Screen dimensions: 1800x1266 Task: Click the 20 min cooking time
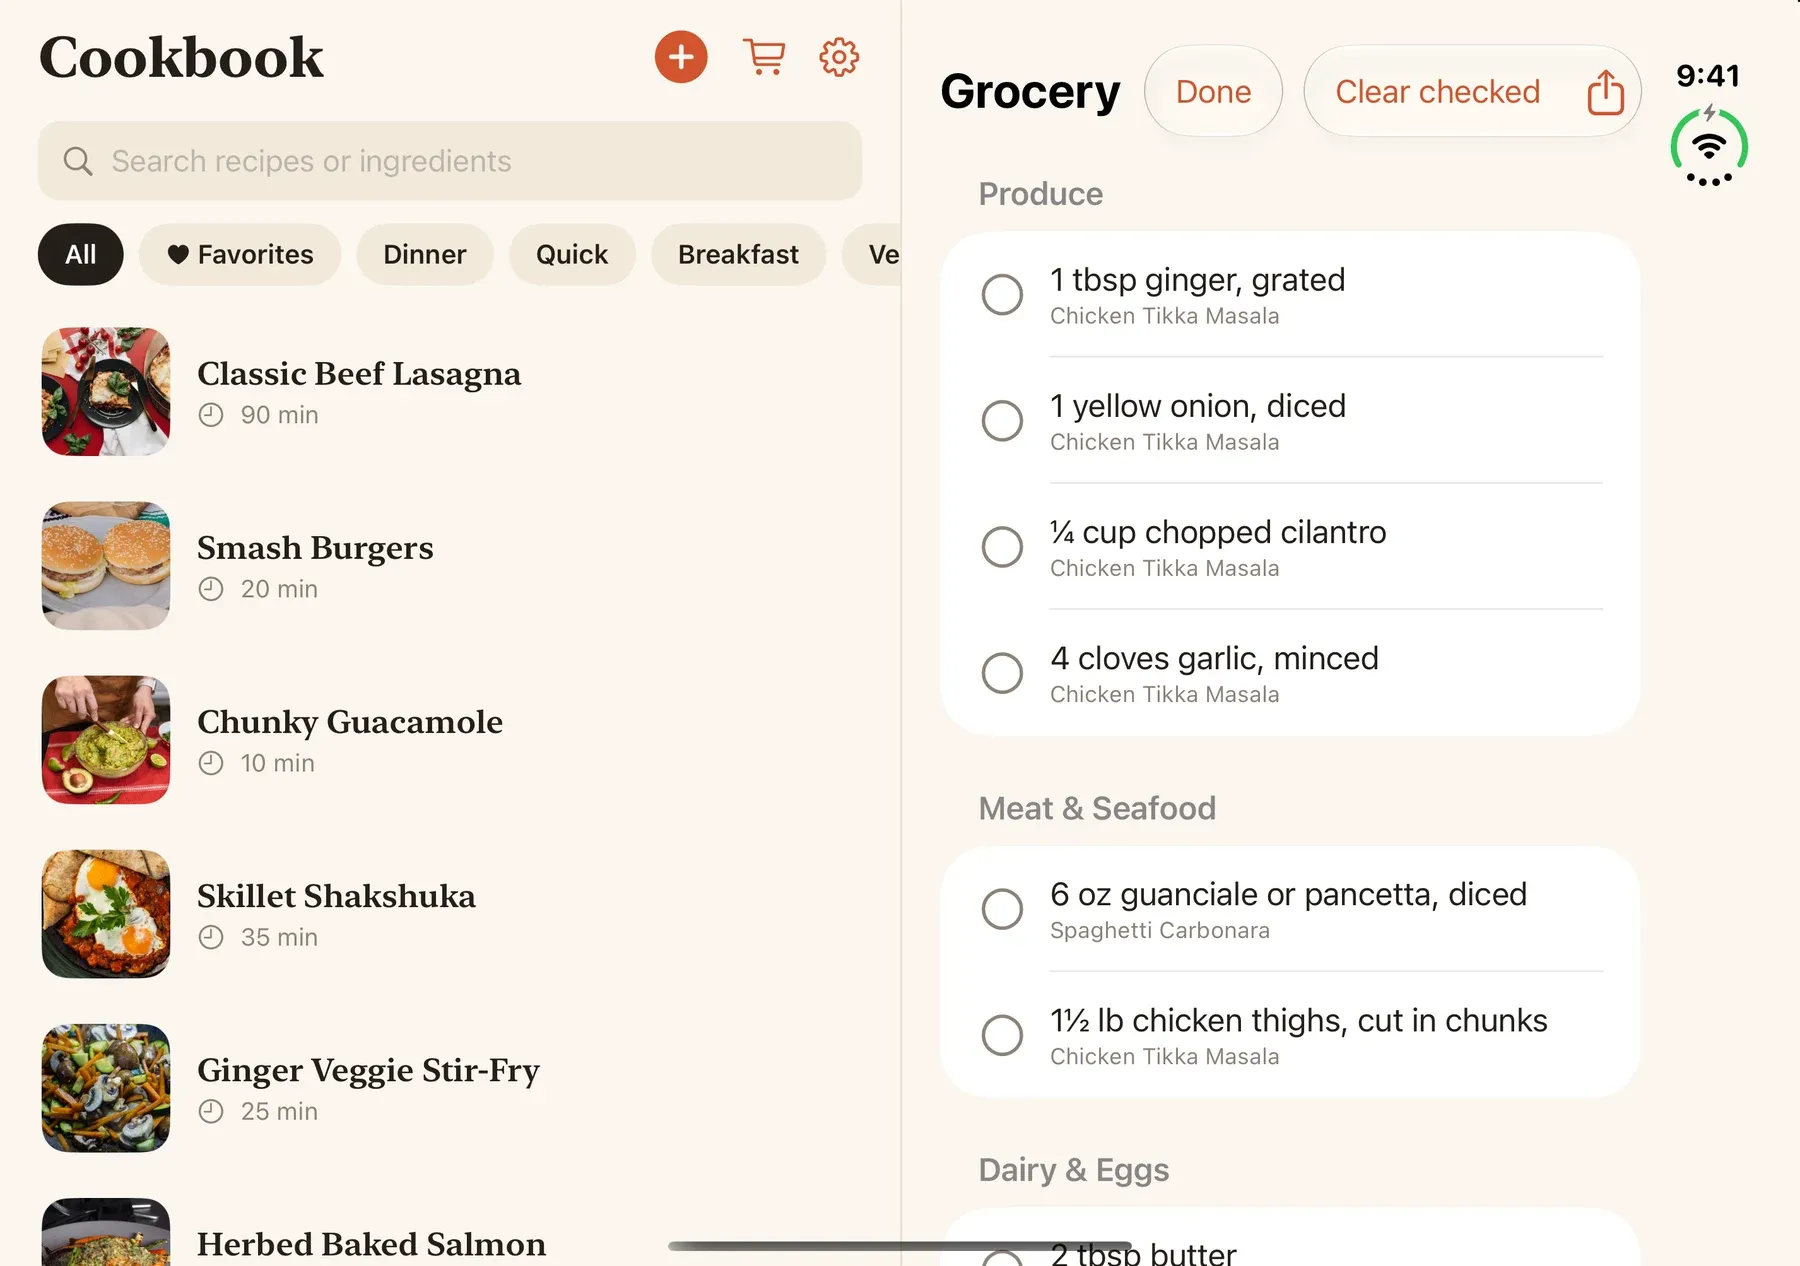[279, 589]
